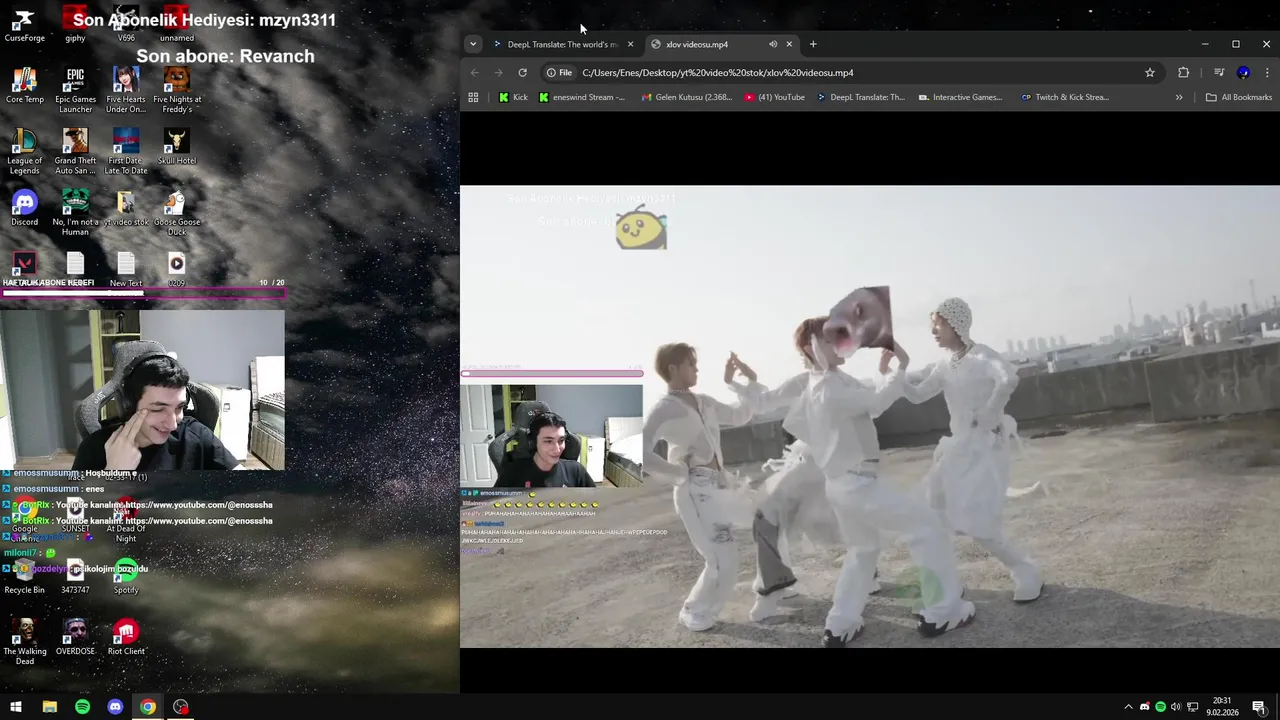Open Five Hearts Under One desktop shortcut
This screenshot has height=720, width=1280.
pyautogui.click(x=126, y=91)
